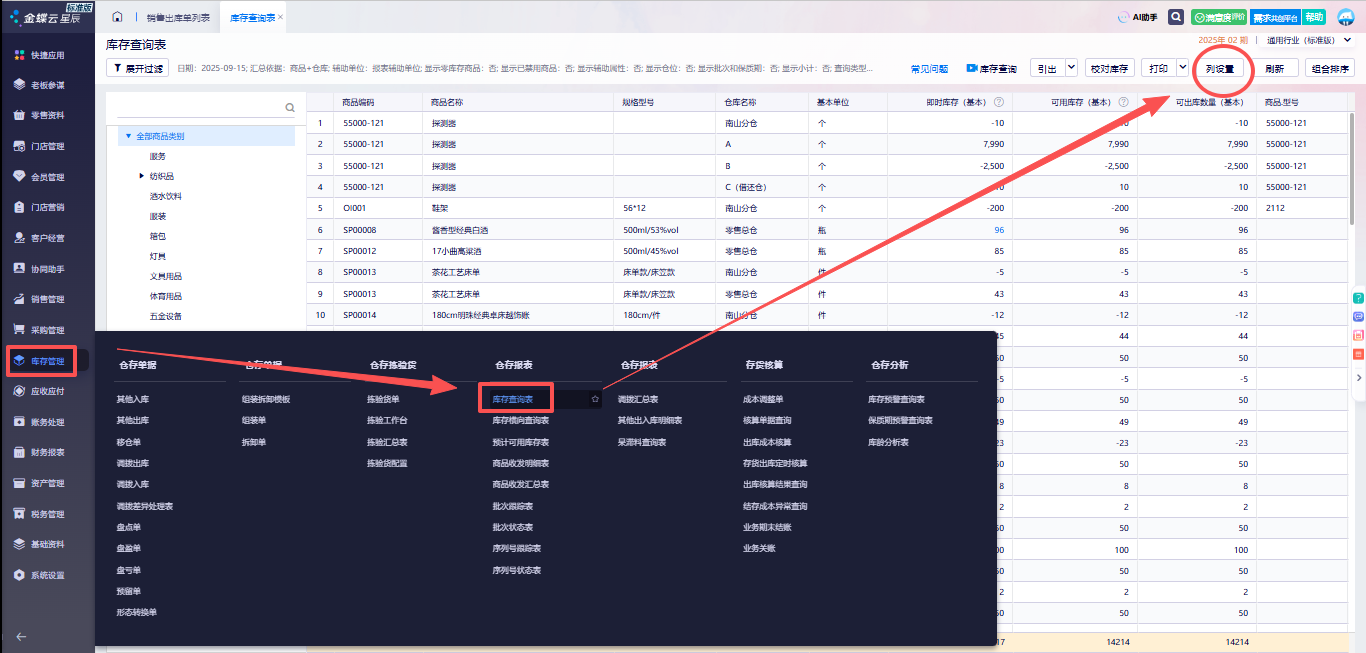1366x653 pixels.
Task: Click the user avatar icon
Action: pyautogui.click(x=1345, y=17)
